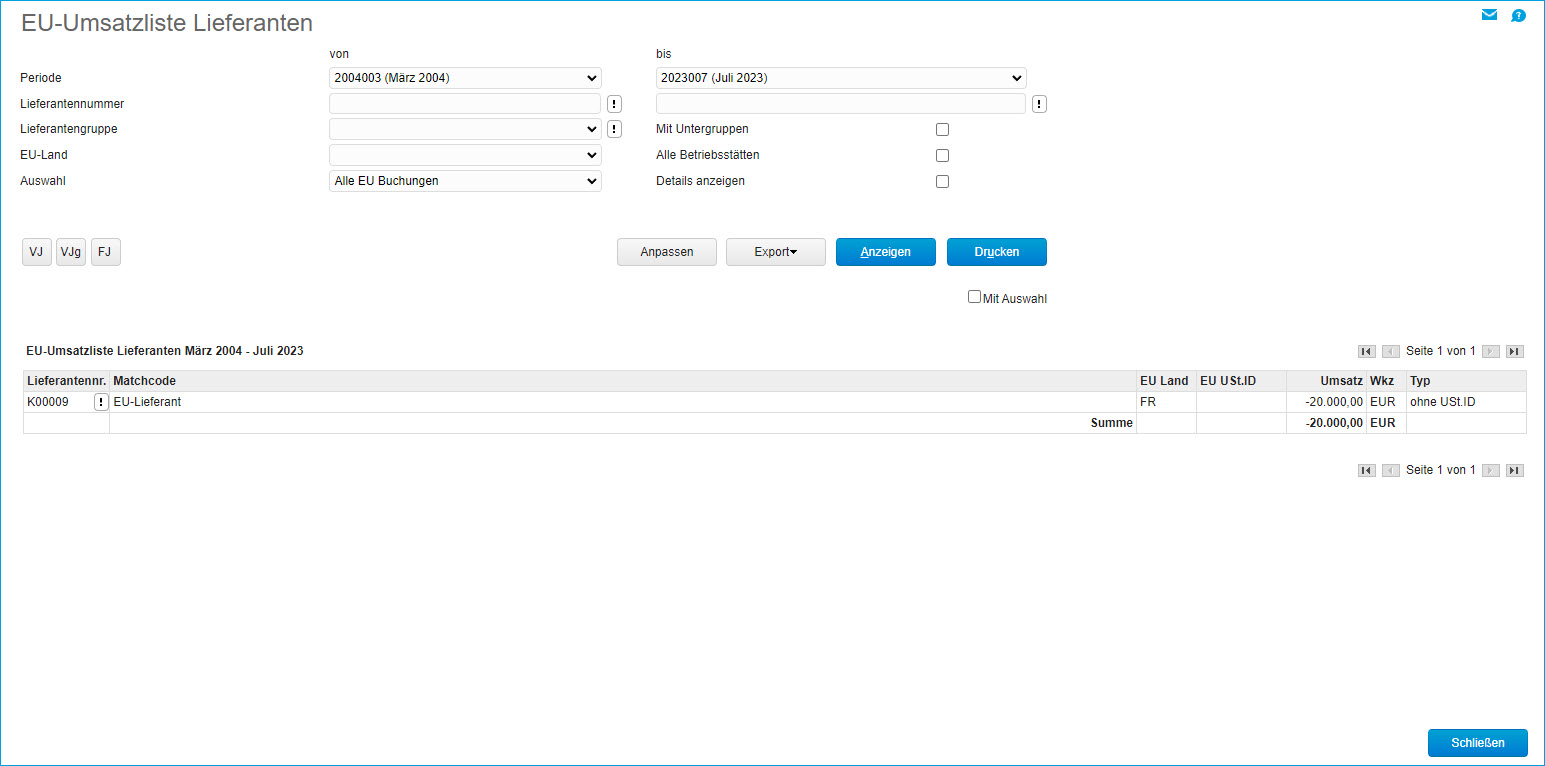Open details icon for supplier K00009
The width and height of the screenshot is (1545, 766).
click(x=101, y=402)
